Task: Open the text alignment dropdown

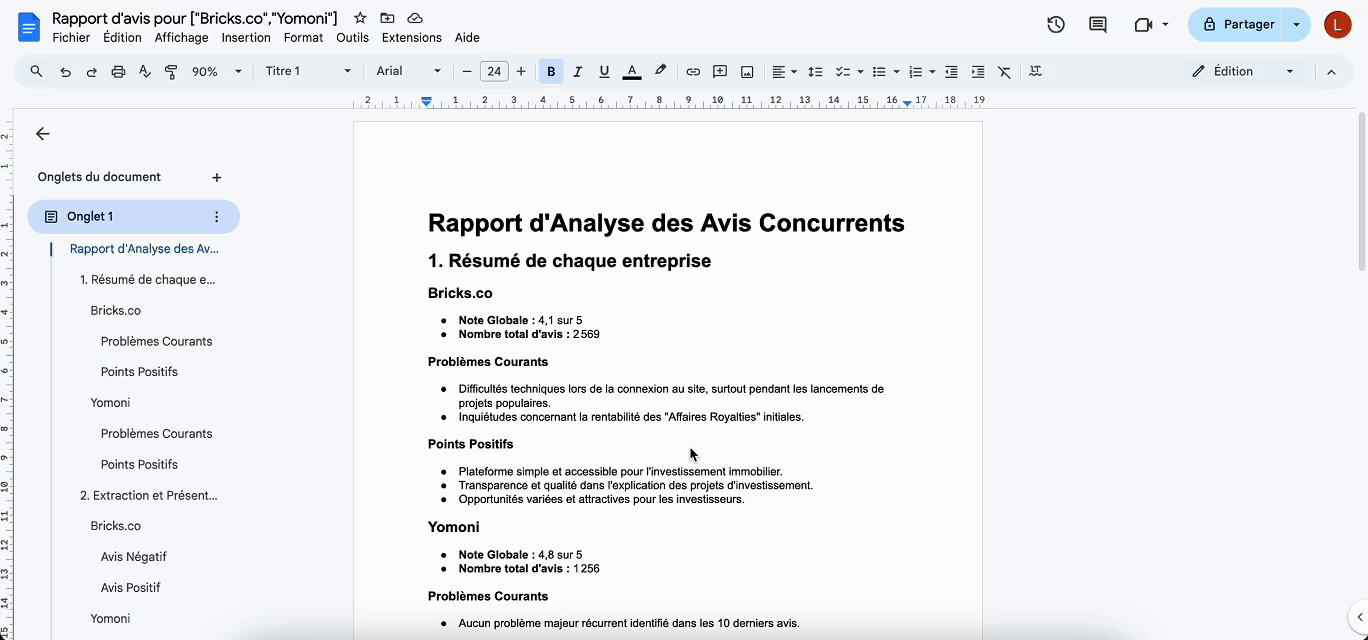Action: pos(784,71)
